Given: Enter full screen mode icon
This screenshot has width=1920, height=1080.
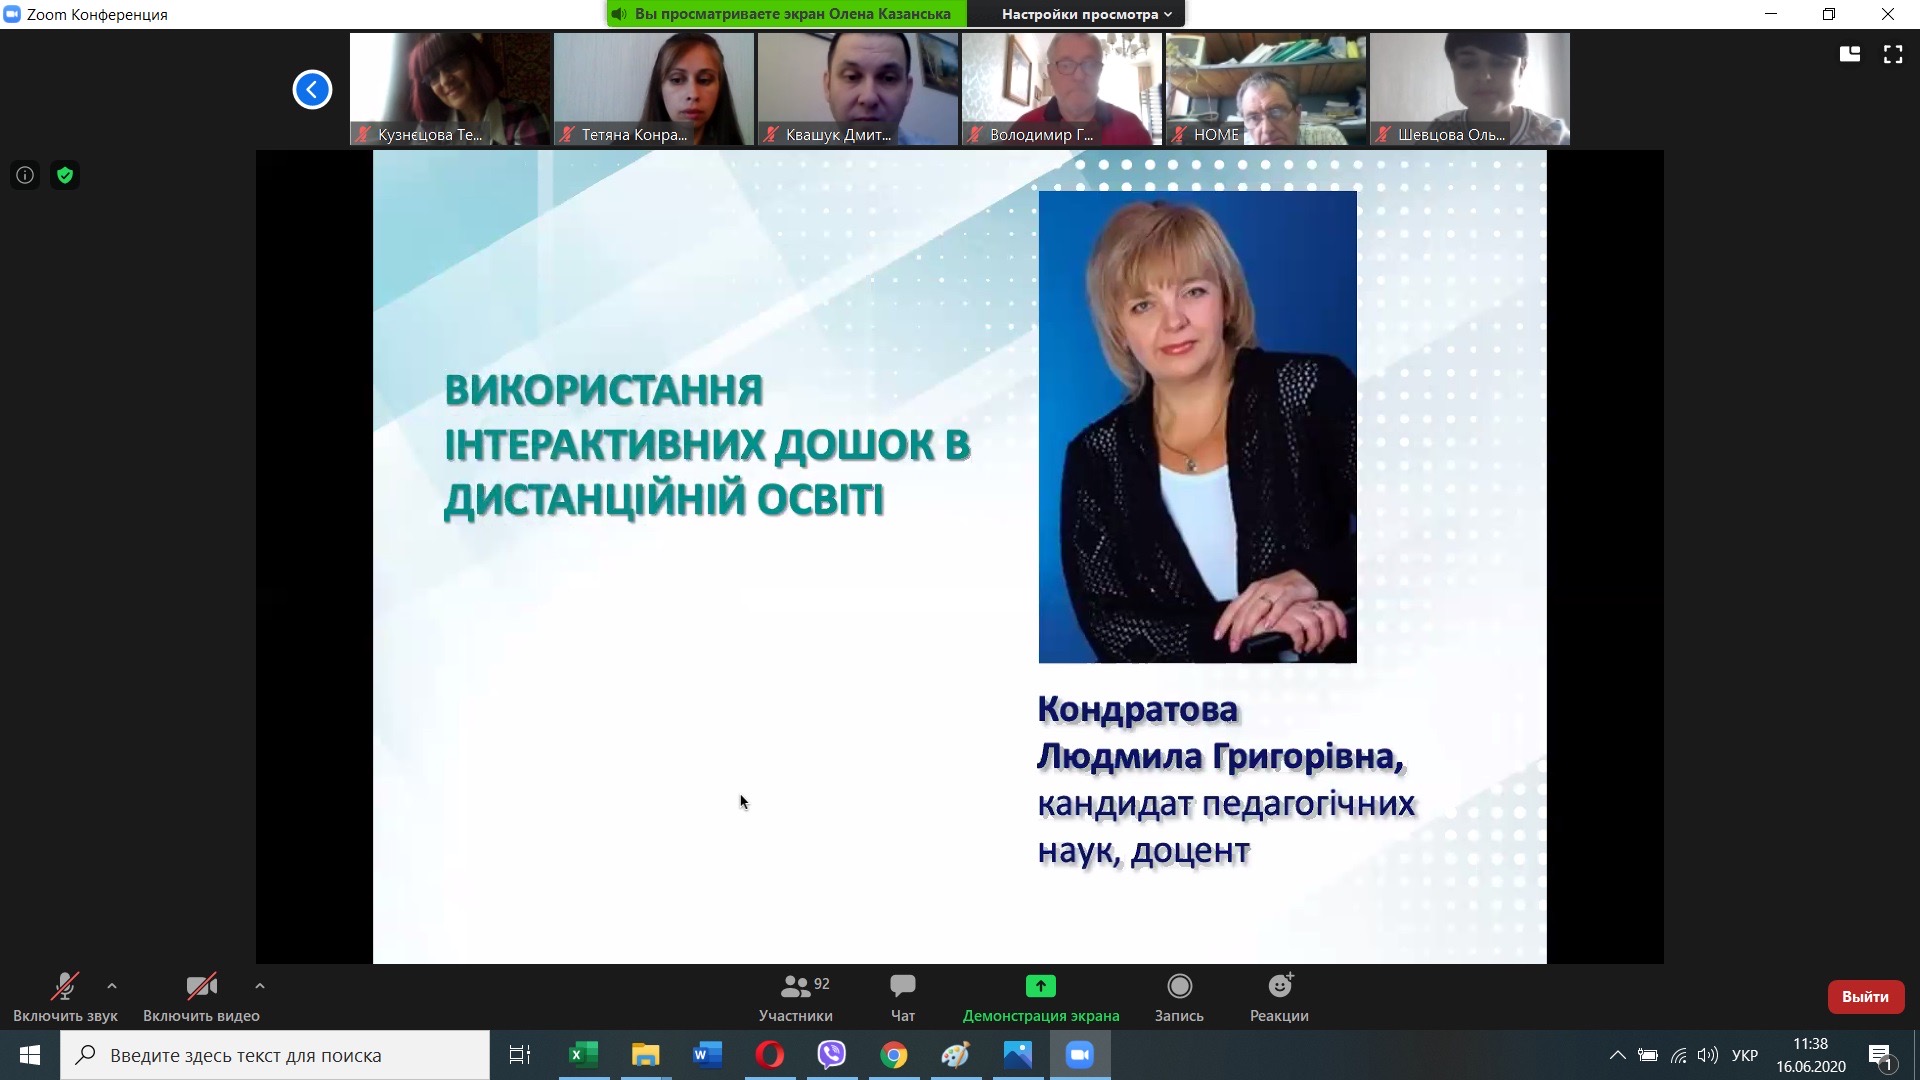Looking at the screenshot, I should point(1893,55).
